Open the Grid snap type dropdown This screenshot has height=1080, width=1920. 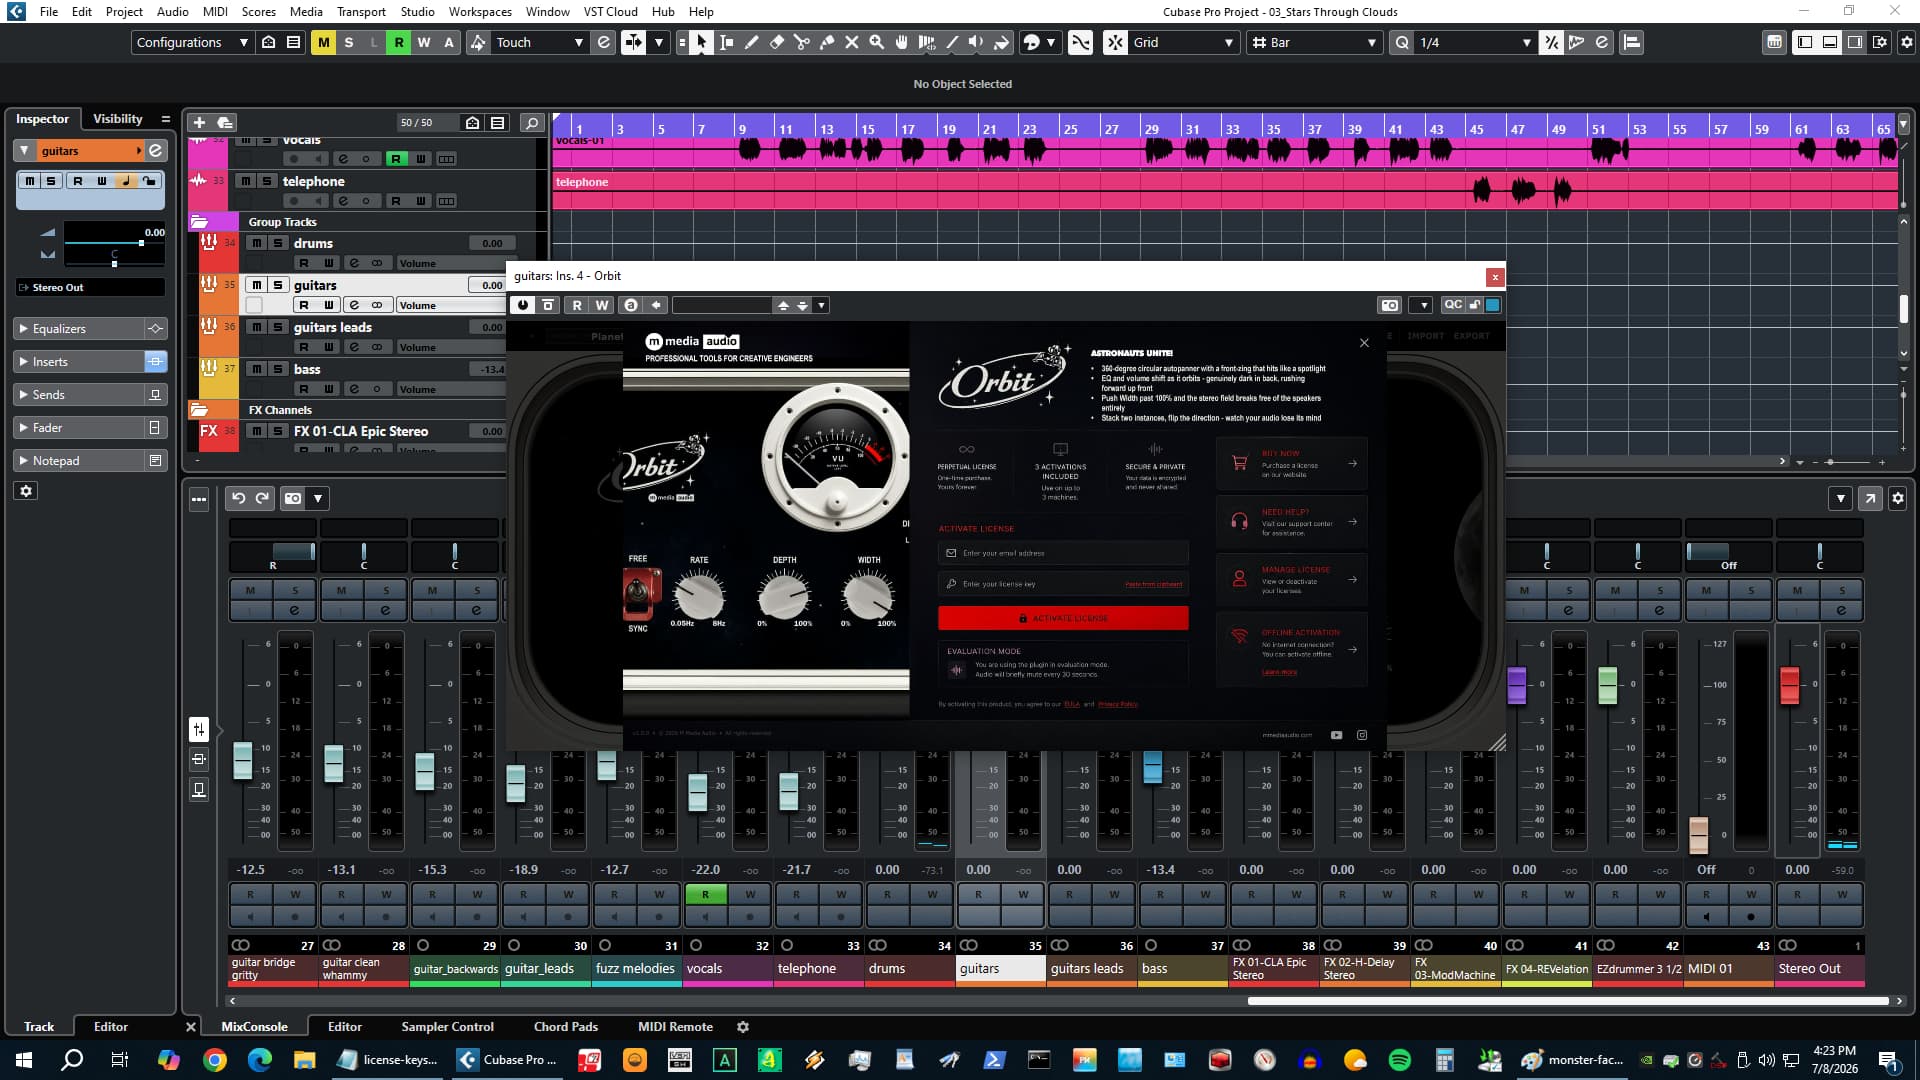[1184, 42]
